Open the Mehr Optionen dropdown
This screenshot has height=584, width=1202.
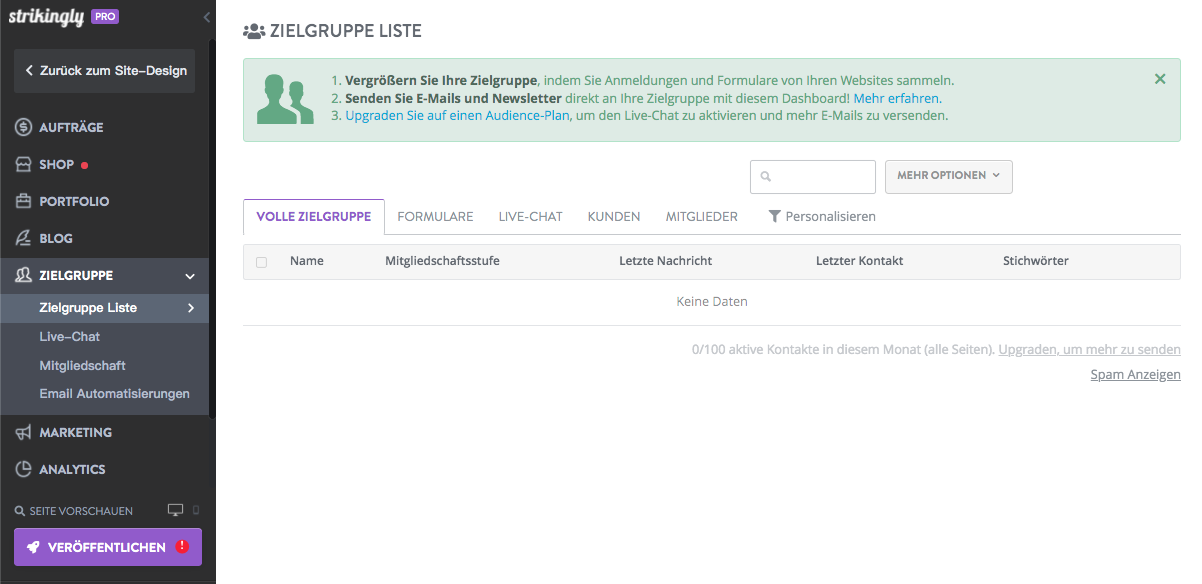(x=948, y=176)
